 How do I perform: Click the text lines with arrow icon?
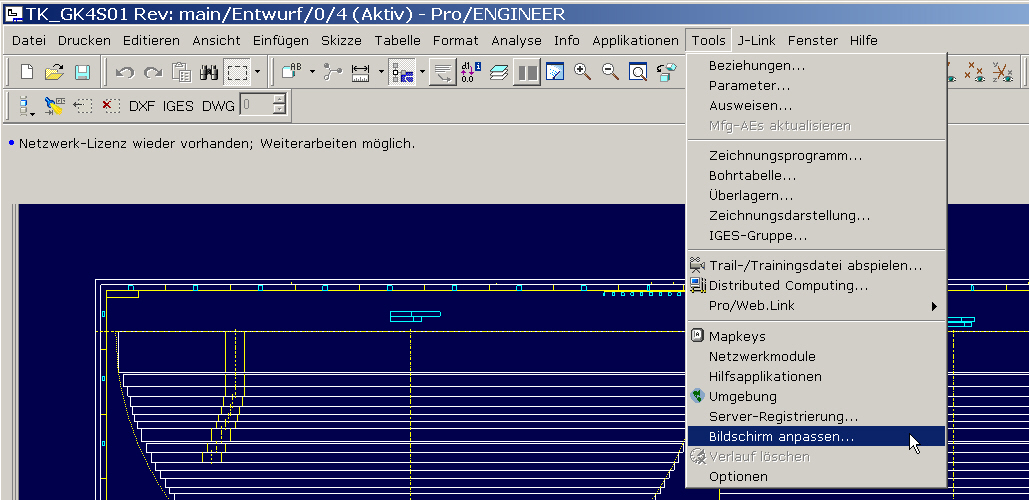pos(443,72)
